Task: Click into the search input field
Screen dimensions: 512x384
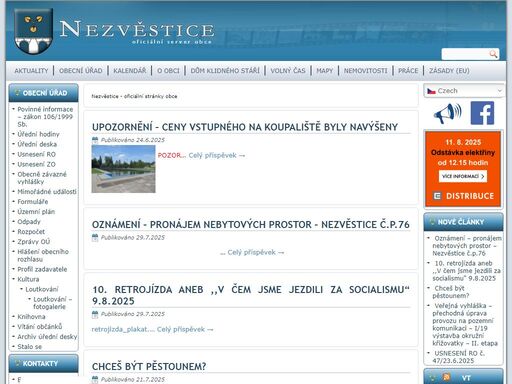Action: (x=465, y=54)
